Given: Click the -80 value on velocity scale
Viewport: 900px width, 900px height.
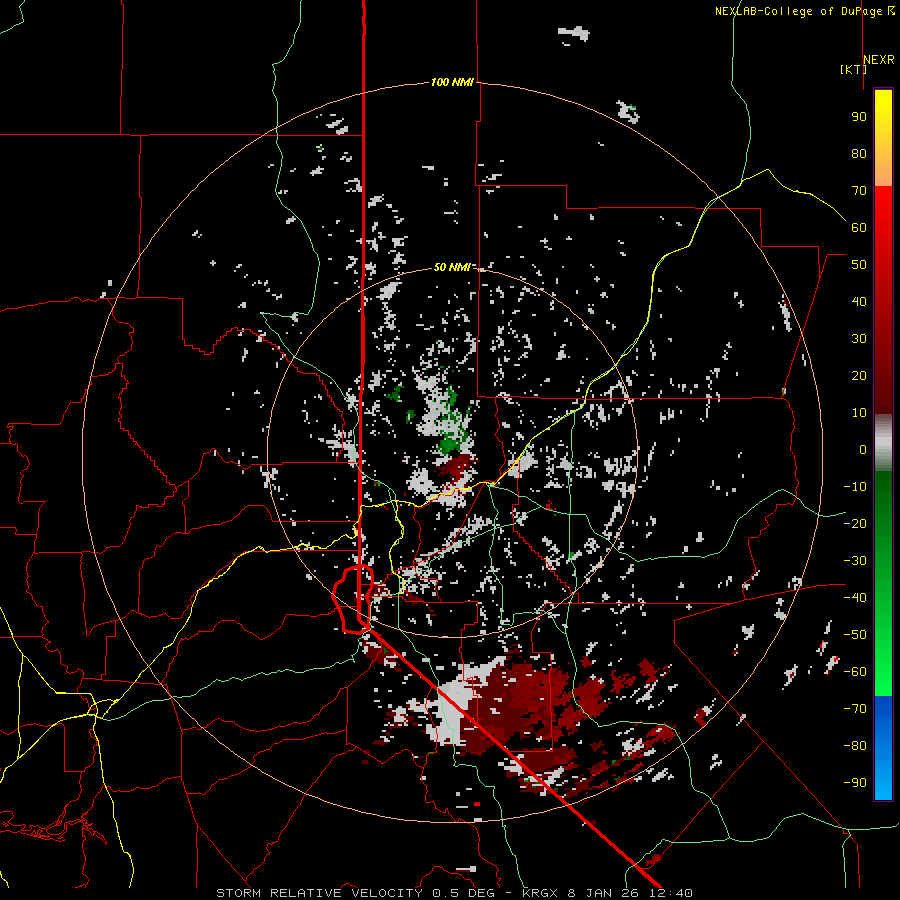Looking at the screenshot, I should 855,746.
